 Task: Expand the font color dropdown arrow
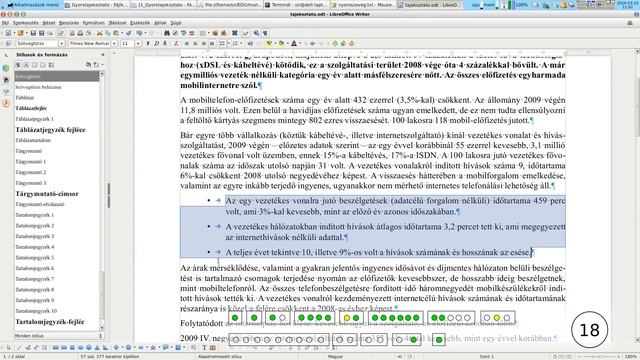300,43
